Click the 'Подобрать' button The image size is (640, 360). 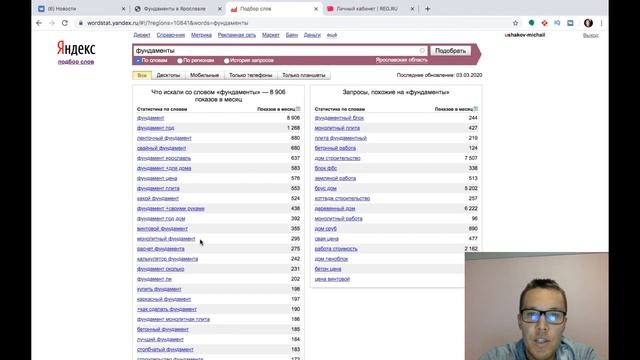click(x=450, y=51)
